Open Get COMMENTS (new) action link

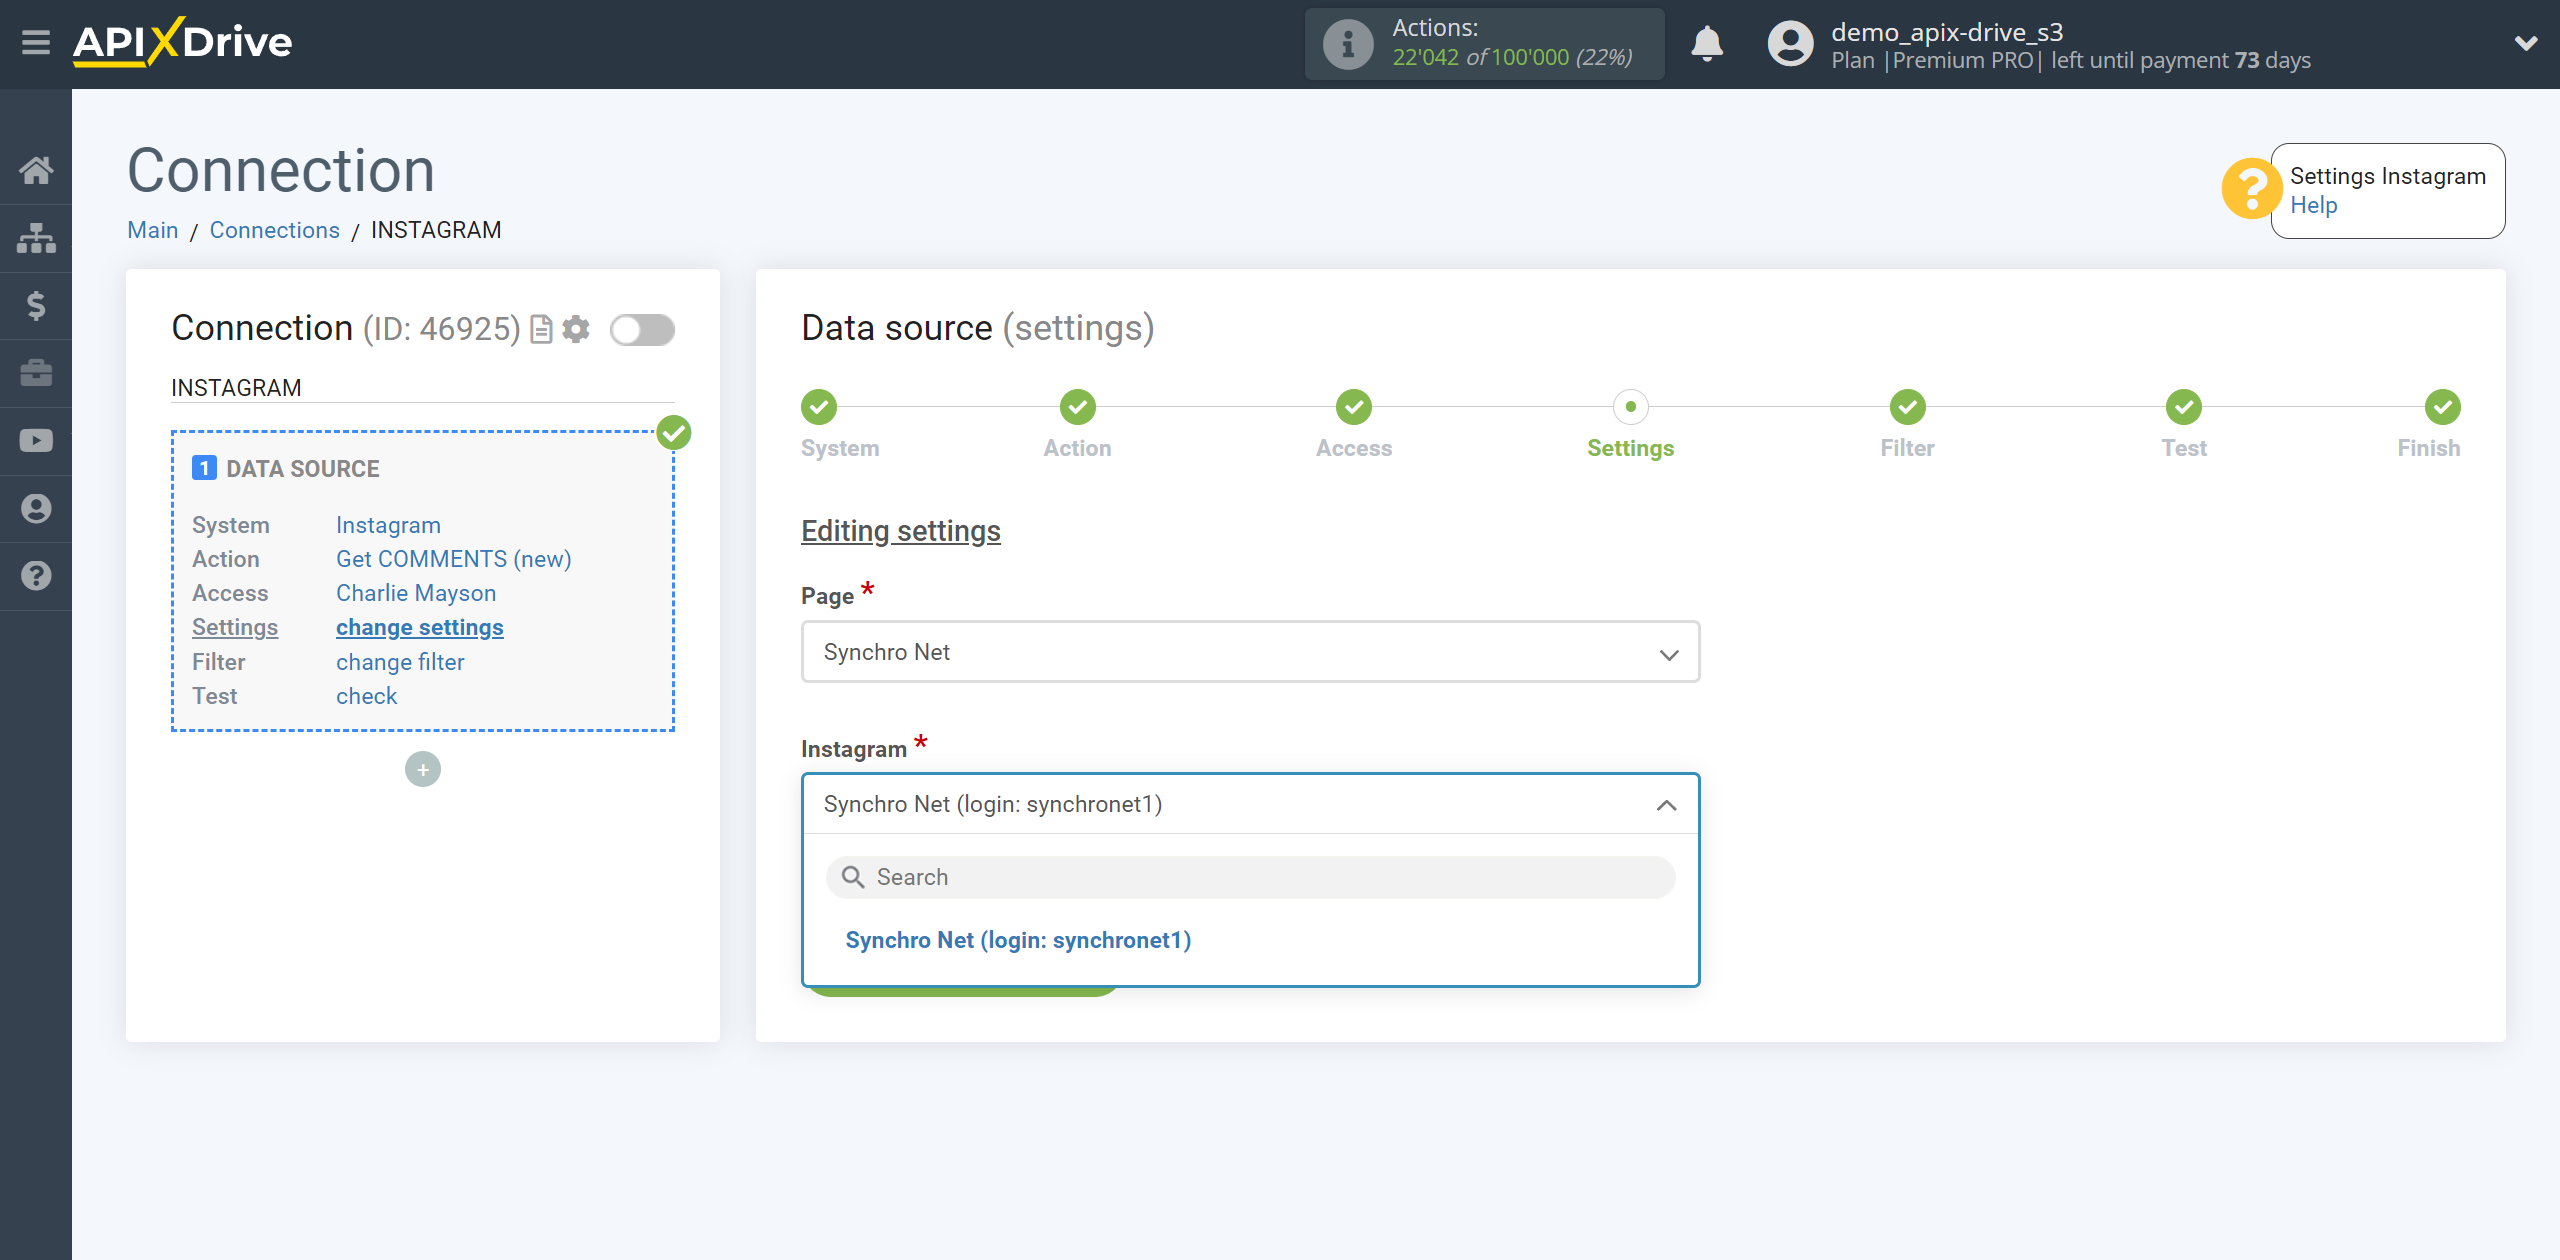click(454, 559)
